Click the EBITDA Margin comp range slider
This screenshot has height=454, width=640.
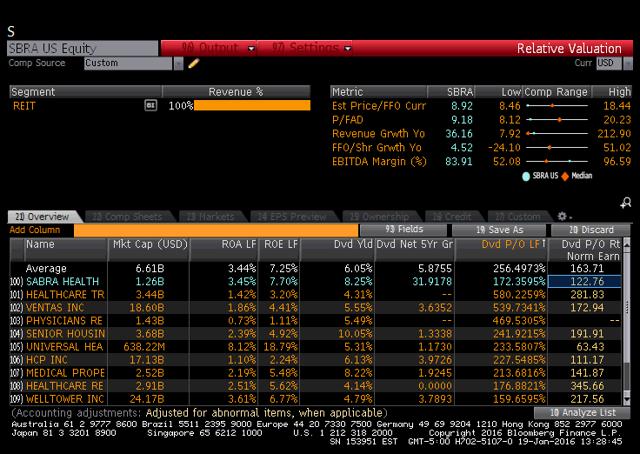click(x=557, y=161)
